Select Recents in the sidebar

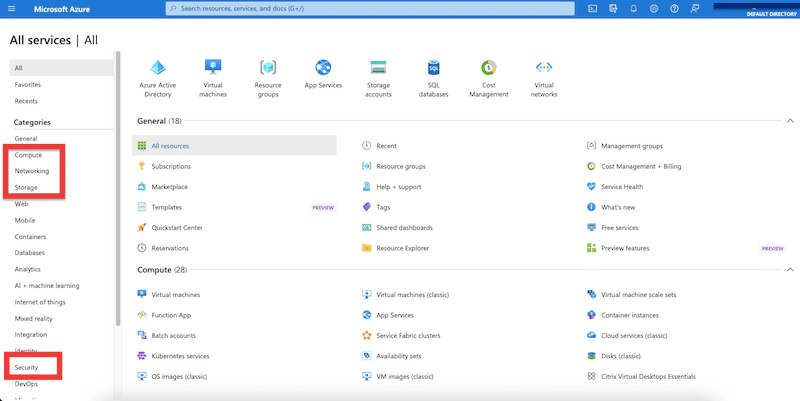click(x=26, y=101)
